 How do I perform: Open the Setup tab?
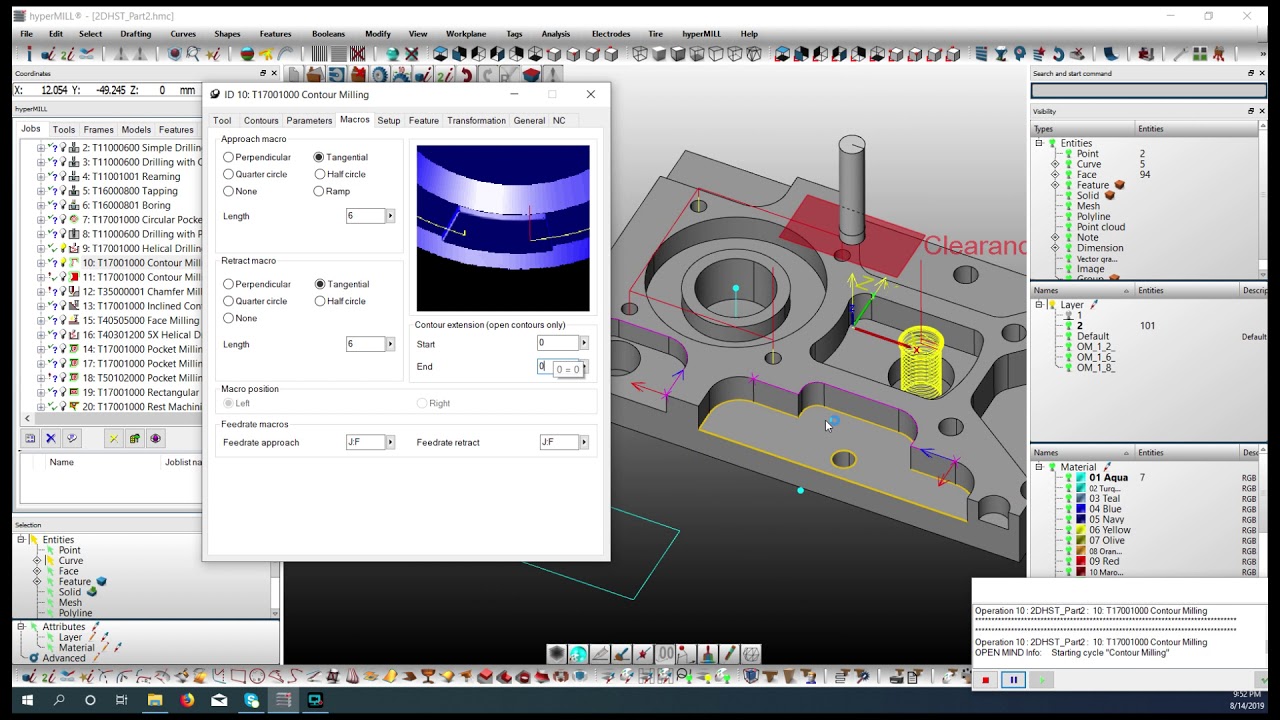pyautogui.click(x=389, y=120)
